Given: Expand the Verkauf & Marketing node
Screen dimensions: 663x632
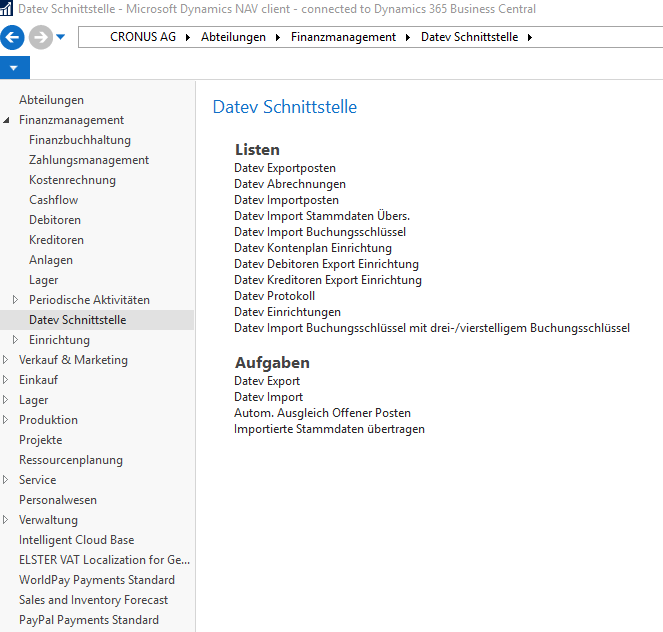Looking at the screenshot, I should point(6,360).
